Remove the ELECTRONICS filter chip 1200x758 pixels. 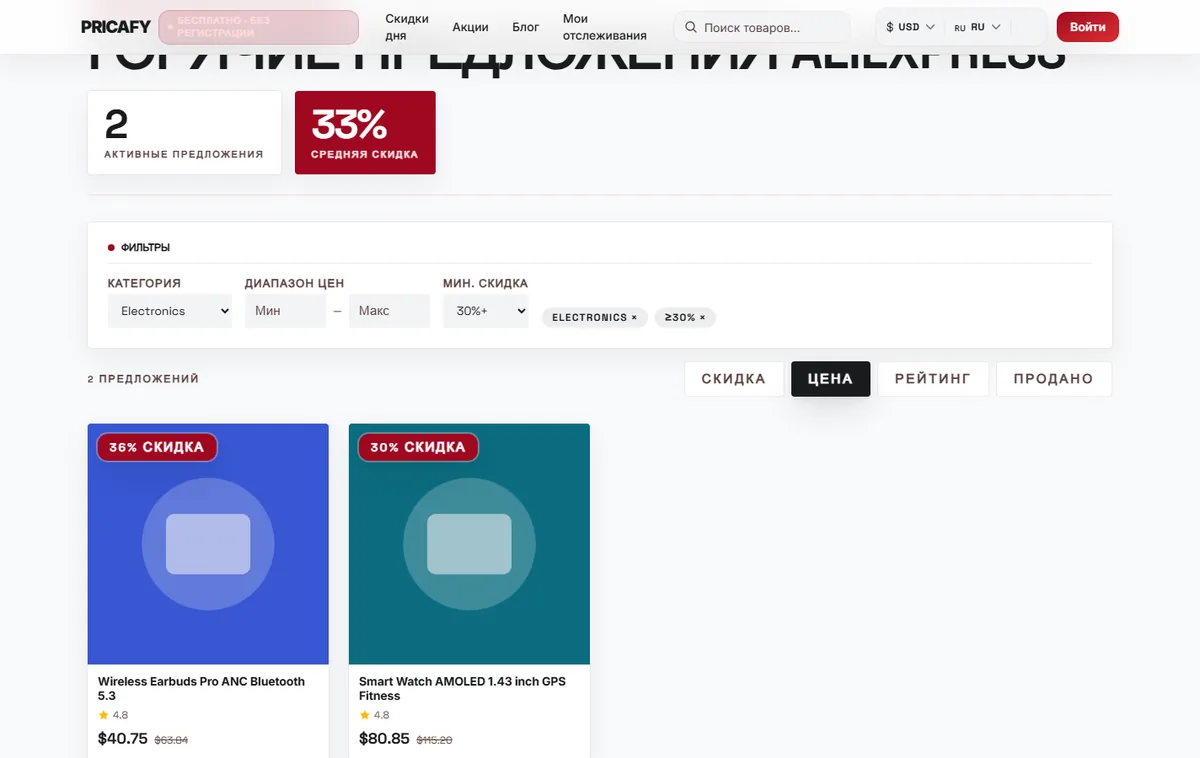tap(634, 318)
